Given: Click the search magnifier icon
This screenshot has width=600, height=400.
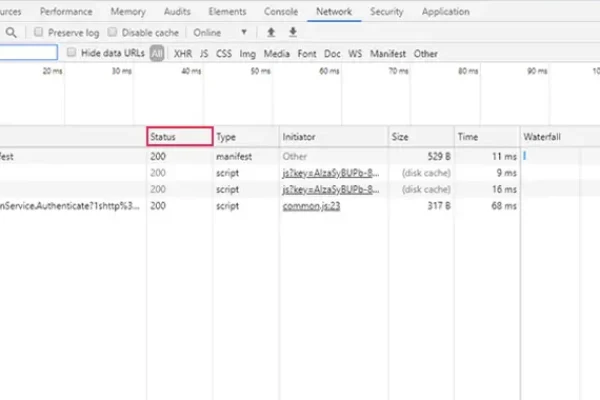Looking at the screenshot, I should tap(10, 32).
